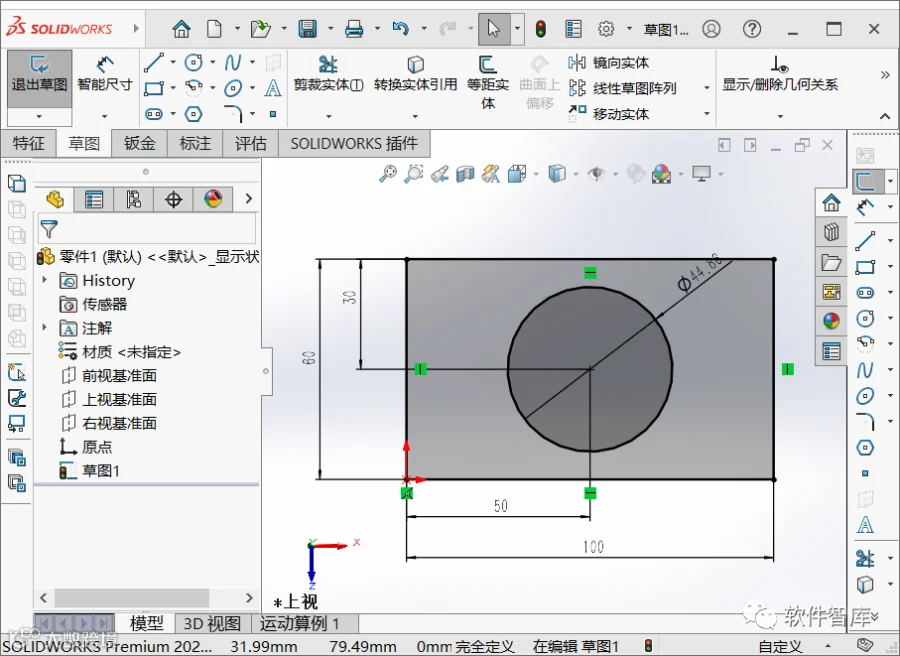
Task: Open dropdown arrow next to Save
Action: point(331,28)
